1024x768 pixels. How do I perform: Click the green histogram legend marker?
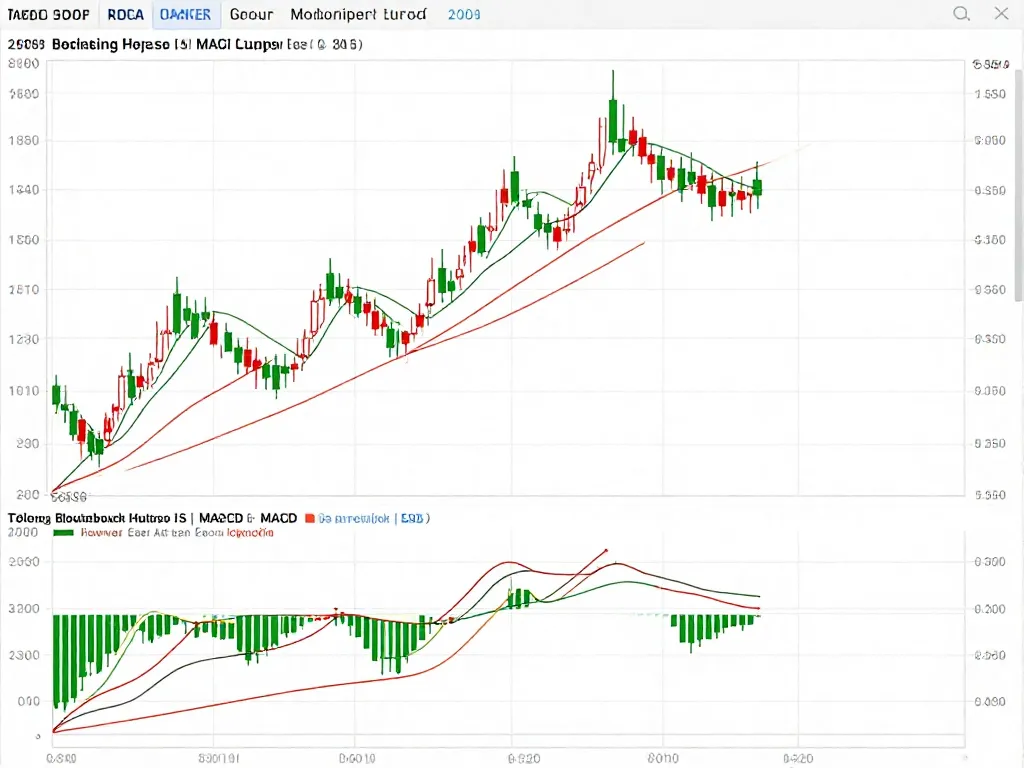pos(63,533)
